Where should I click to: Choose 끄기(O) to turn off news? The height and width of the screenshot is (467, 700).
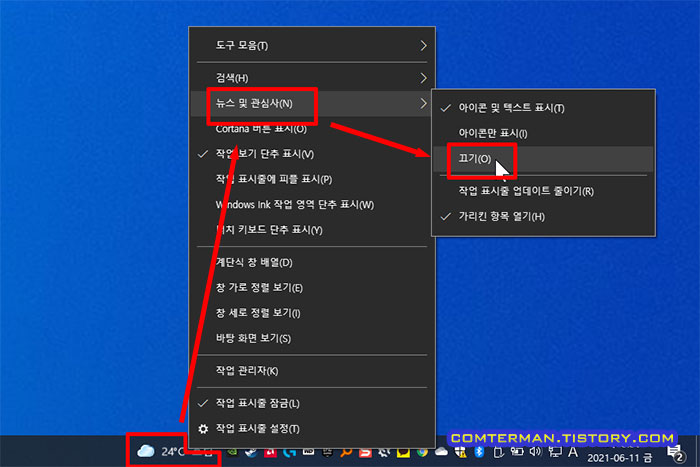pos(543,159)
